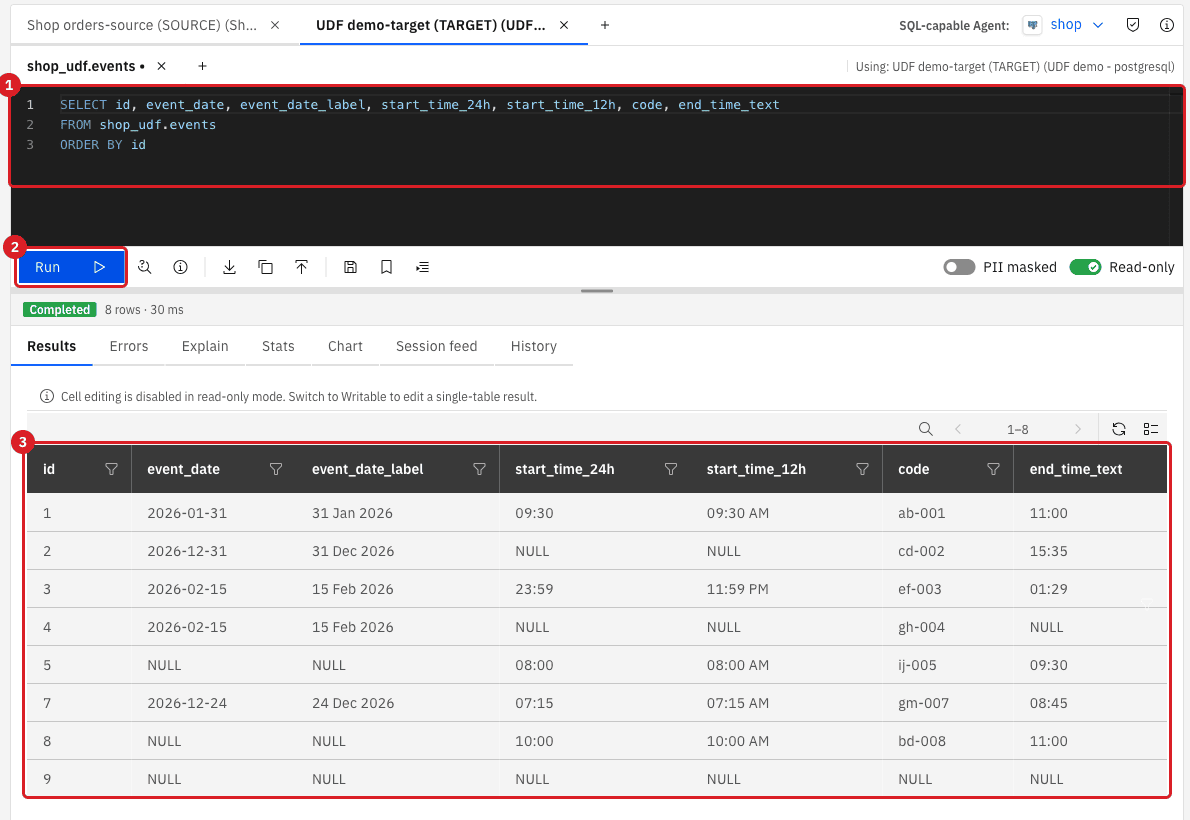Refresh the results grid
The width and height of the screenshot is (1190, 820).
point(1119,429)
